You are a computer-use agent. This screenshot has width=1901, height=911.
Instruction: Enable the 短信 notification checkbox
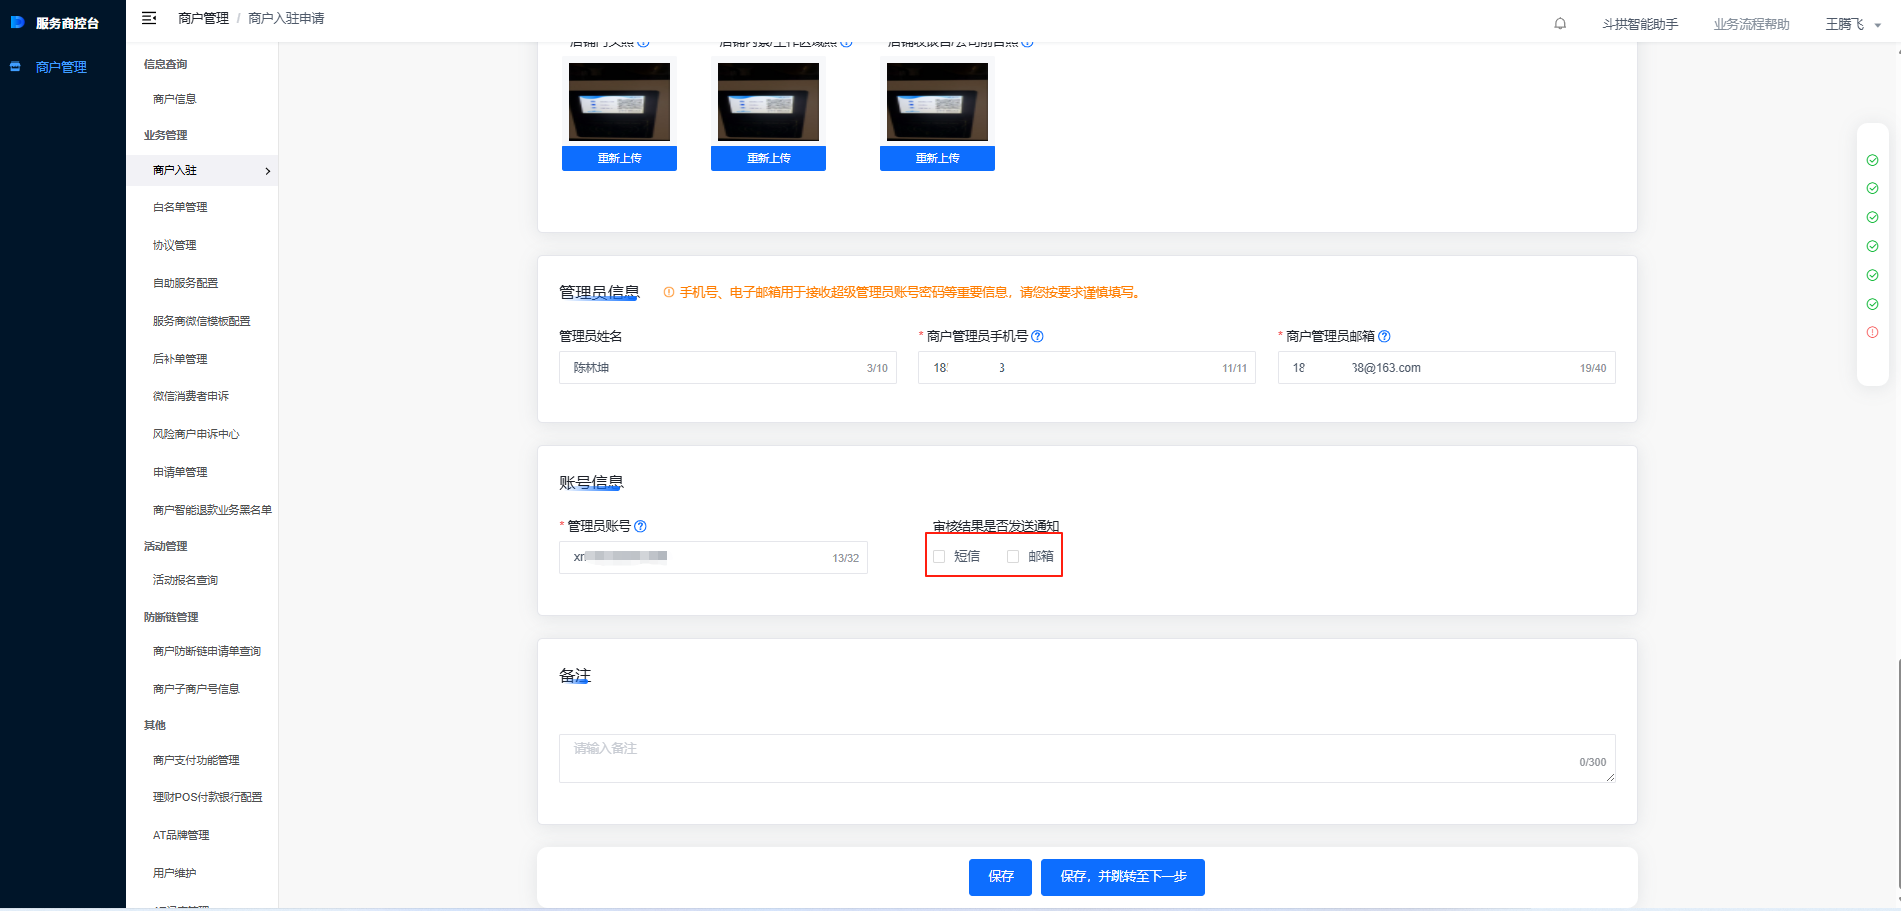pos(939,556)
